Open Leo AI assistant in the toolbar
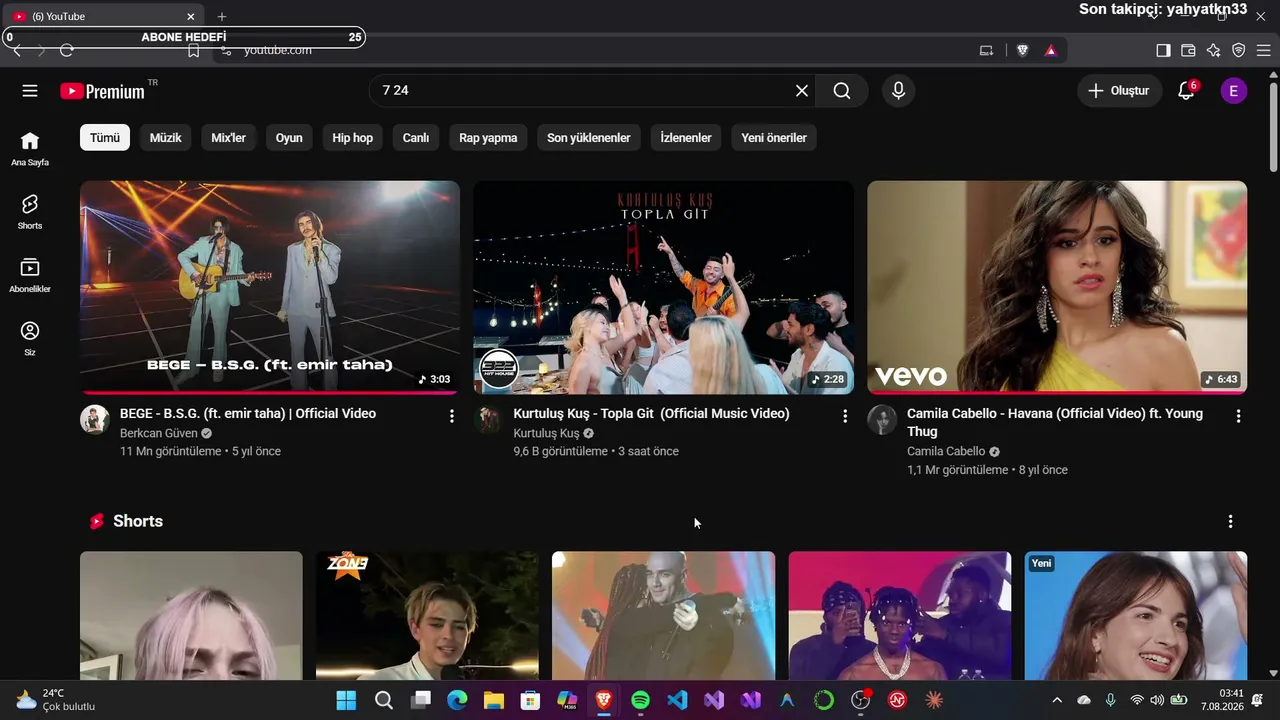This screenshot has height=720, width=1280. pos(1213,50)
